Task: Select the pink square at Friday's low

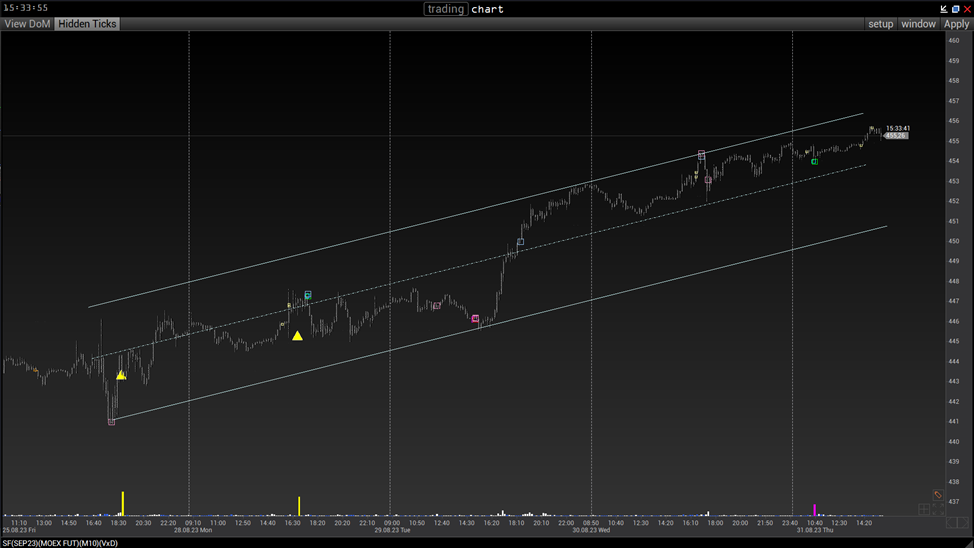Action: (111, 422)
